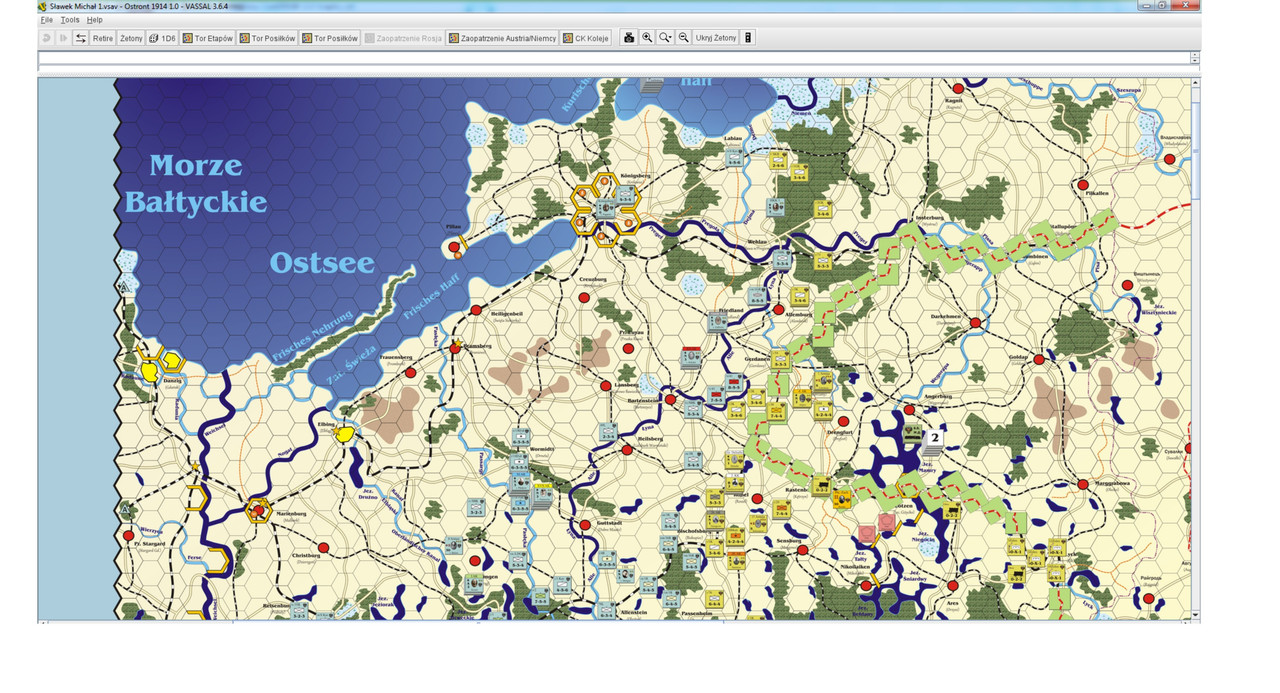Screen dimensions: 1280x693
Task: Click the last toolbar icon after Ukryj Żetony
Action: 748,38
